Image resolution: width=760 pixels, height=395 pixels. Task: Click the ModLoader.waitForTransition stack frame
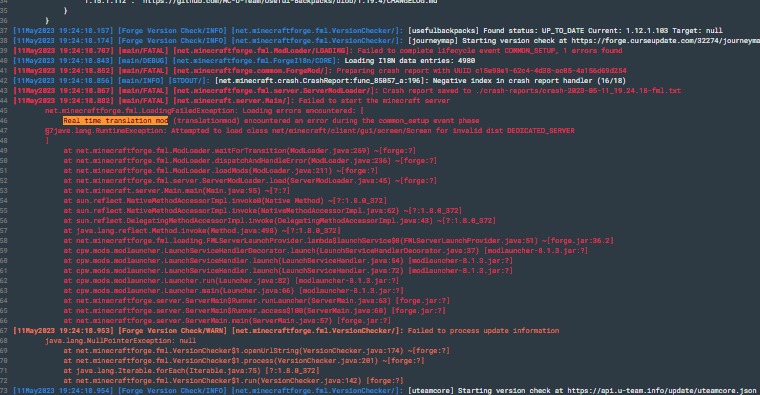pyautogui.click(x=239, y=151)
